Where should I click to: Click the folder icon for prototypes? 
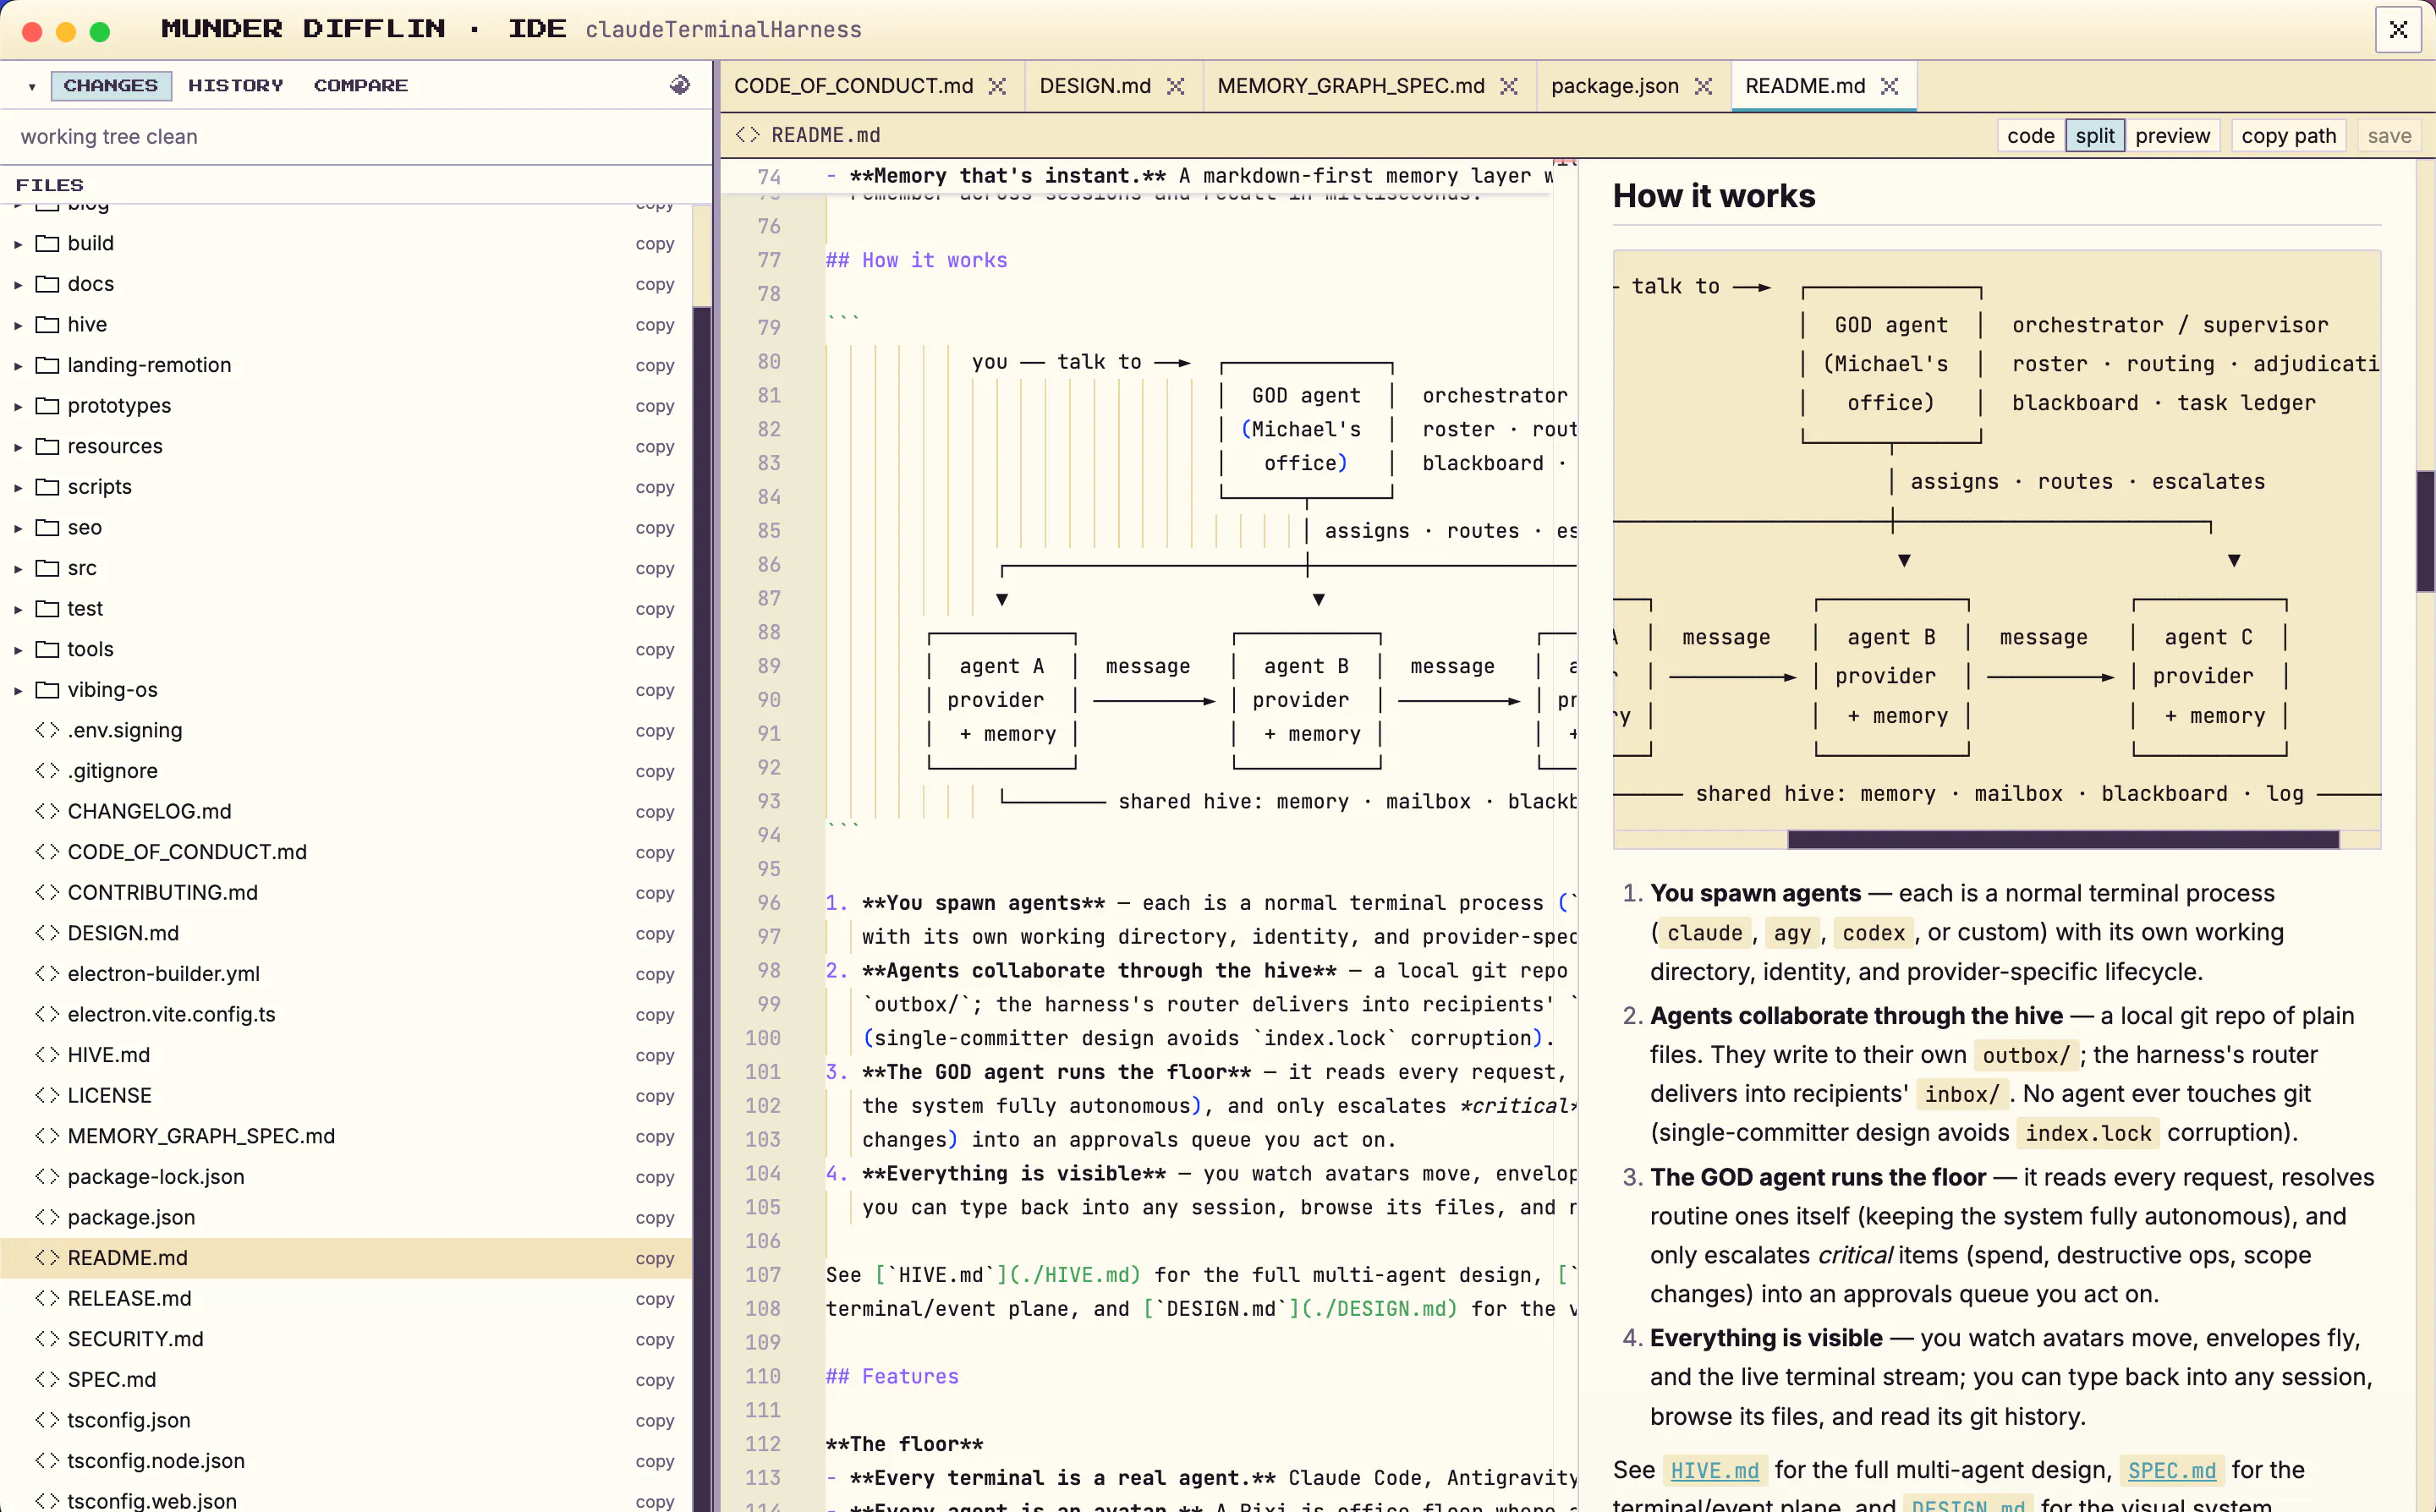point(47,405)
